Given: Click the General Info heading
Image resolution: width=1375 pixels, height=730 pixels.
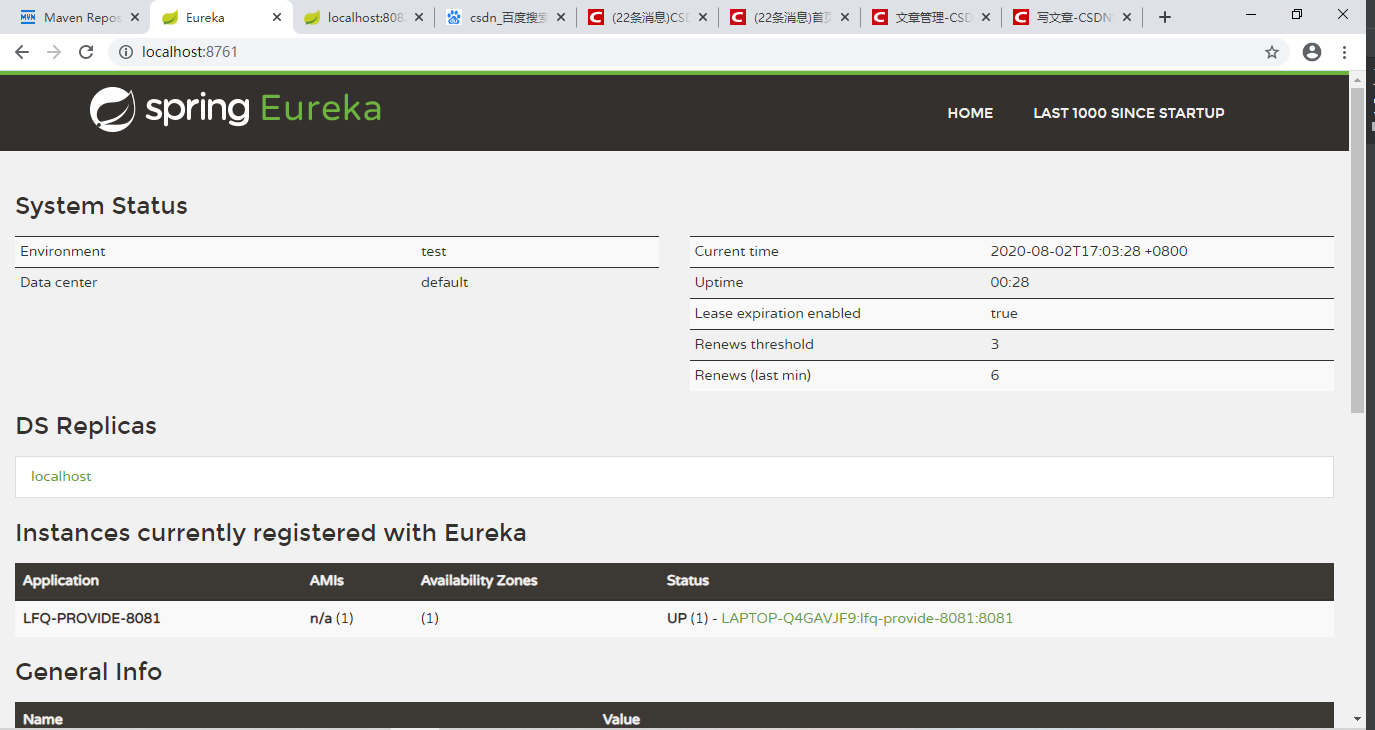Looking at the screenshot, I should 89,671.
